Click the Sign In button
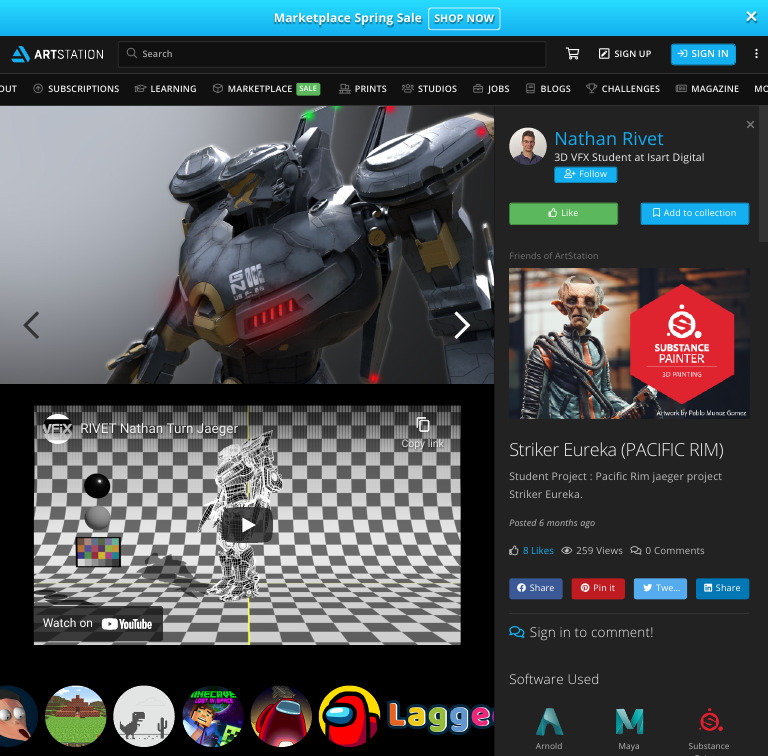The height and width of the screenshot is (756, 768). click(703, 54)
